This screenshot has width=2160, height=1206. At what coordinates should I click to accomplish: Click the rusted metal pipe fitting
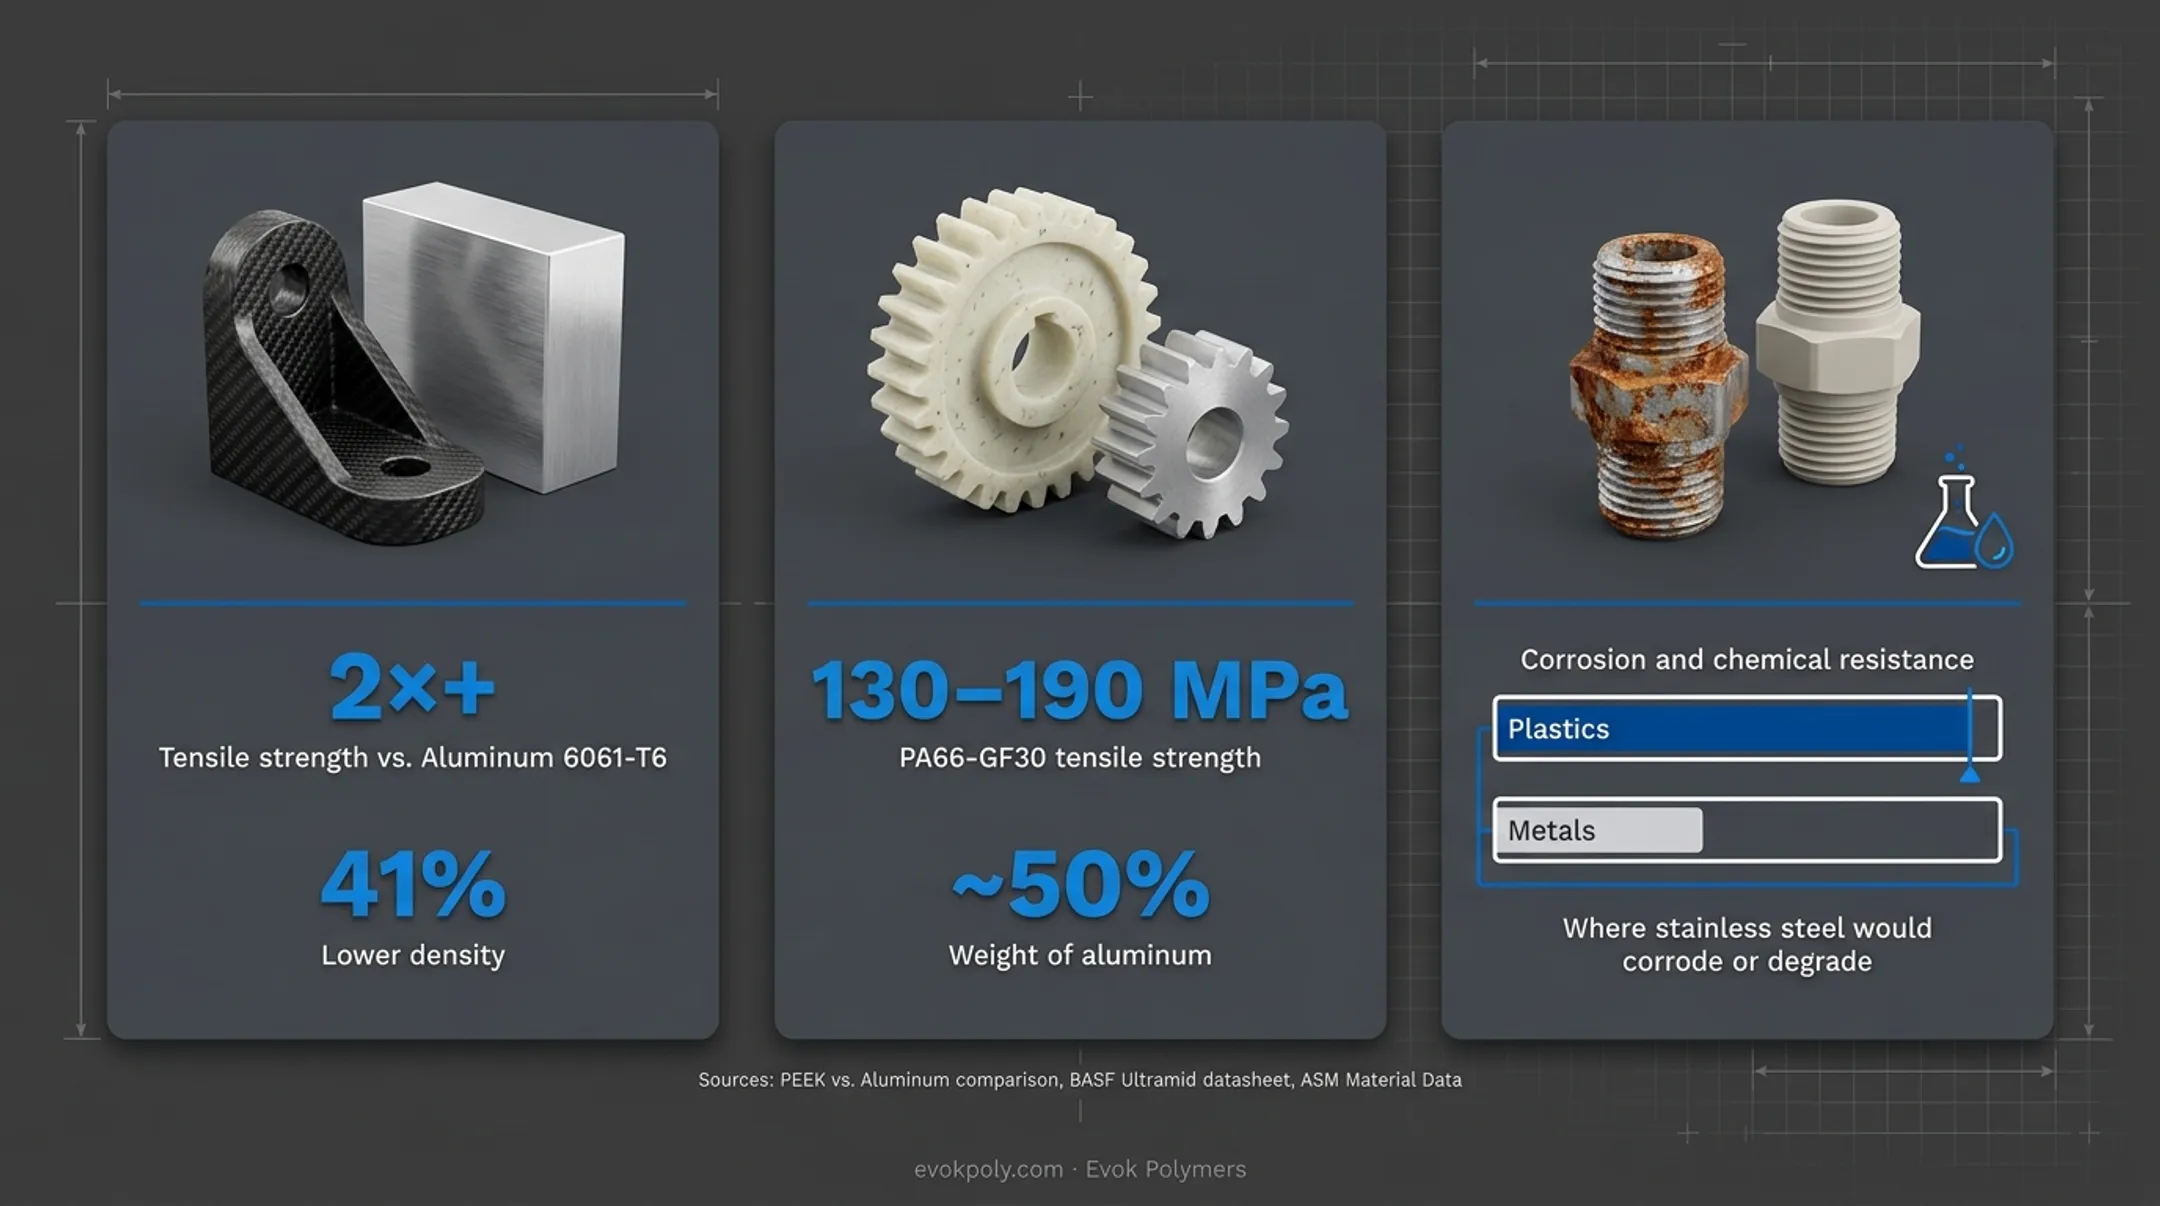pos(1658,385)
